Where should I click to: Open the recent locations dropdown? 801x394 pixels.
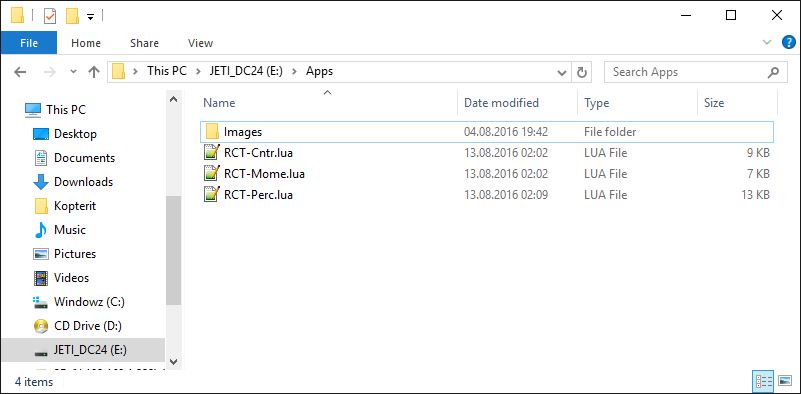click(74, 72)
